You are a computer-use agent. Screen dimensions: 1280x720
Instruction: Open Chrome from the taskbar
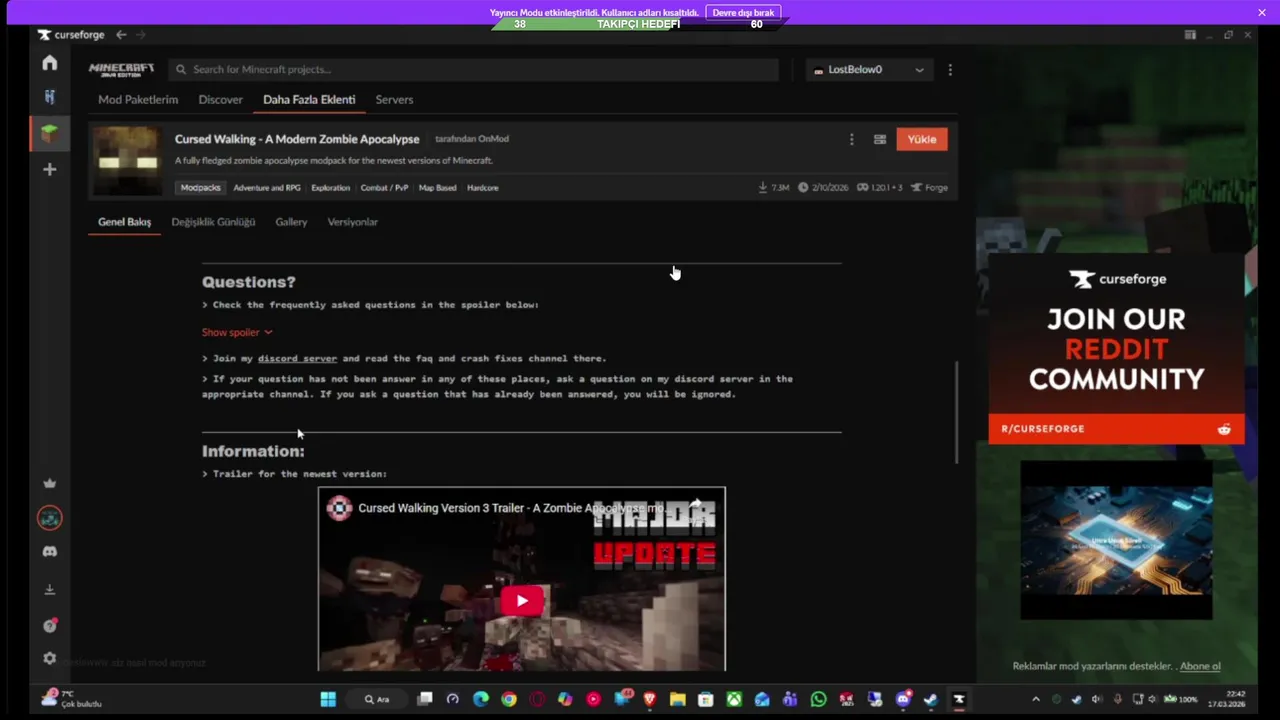[509, 699]
